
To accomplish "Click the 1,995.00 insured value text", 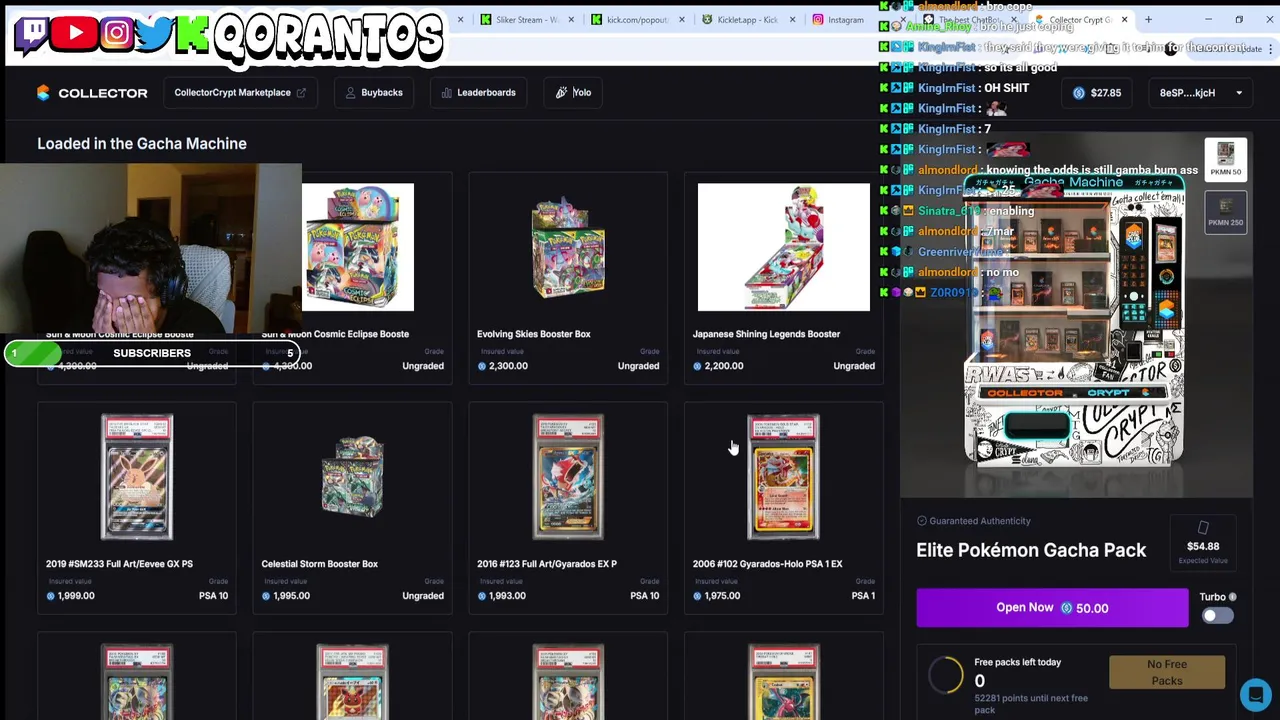I will [292, 596].
